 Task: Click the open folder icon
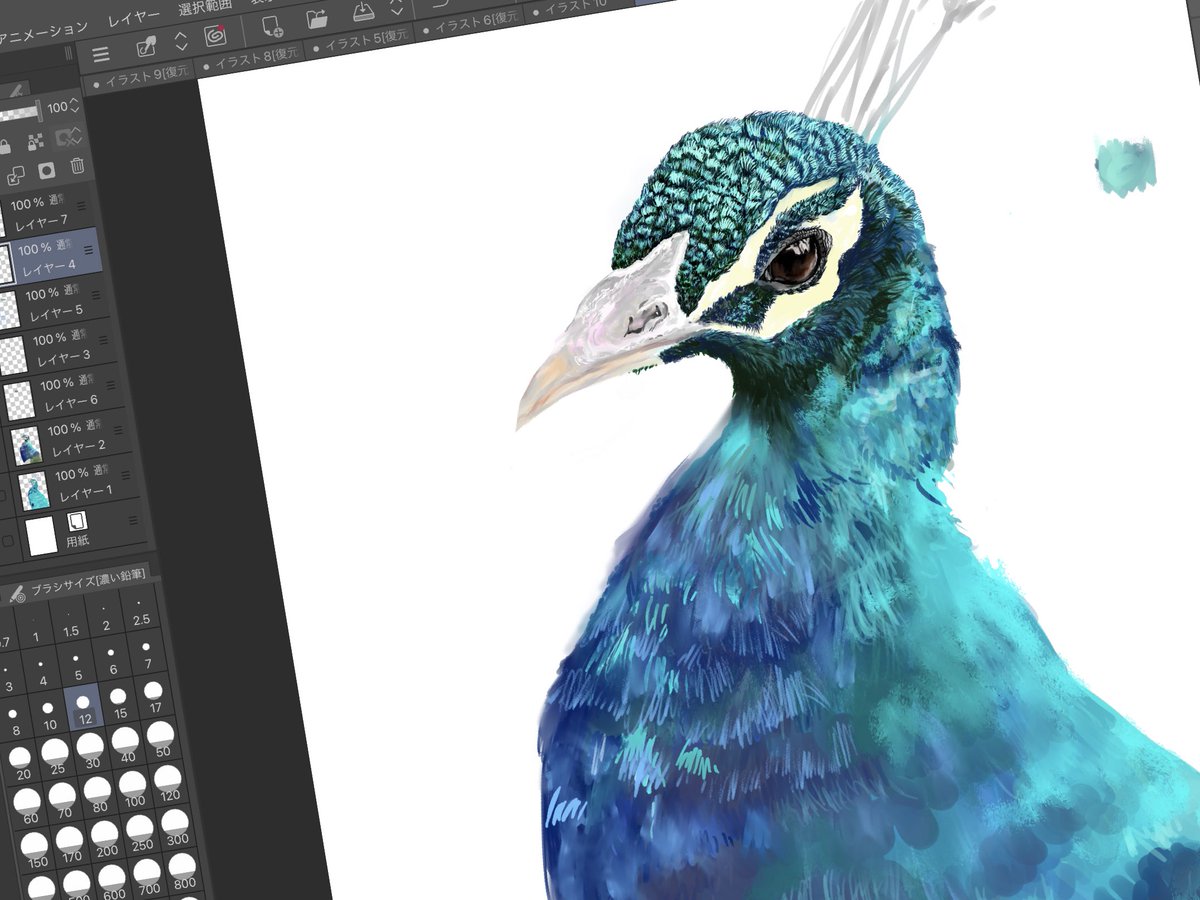[318, 17]
